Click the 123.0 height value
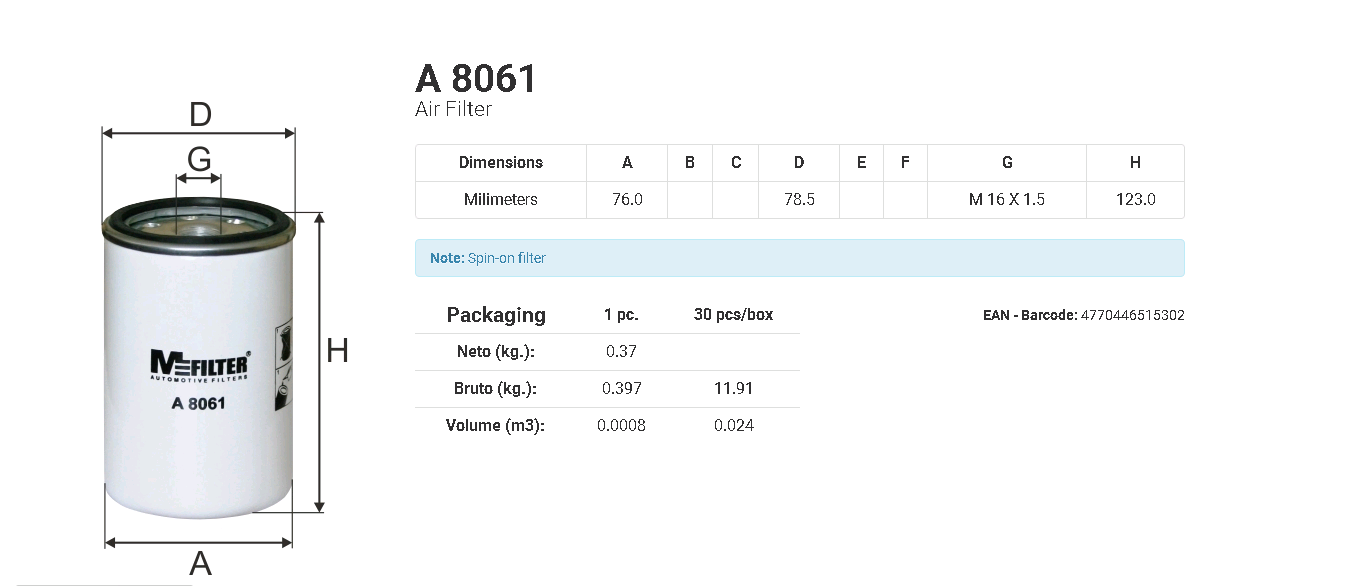The height and width of the screenshot is (586, 1362). 1135,199
